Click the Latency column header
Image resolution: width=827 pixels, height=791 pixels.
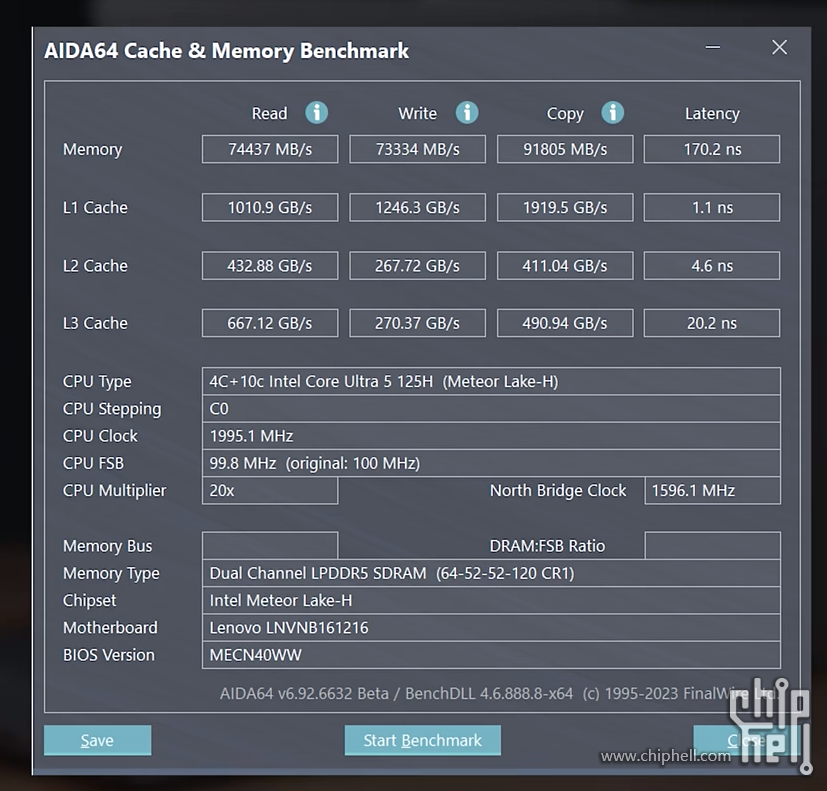tap(713, 114)
